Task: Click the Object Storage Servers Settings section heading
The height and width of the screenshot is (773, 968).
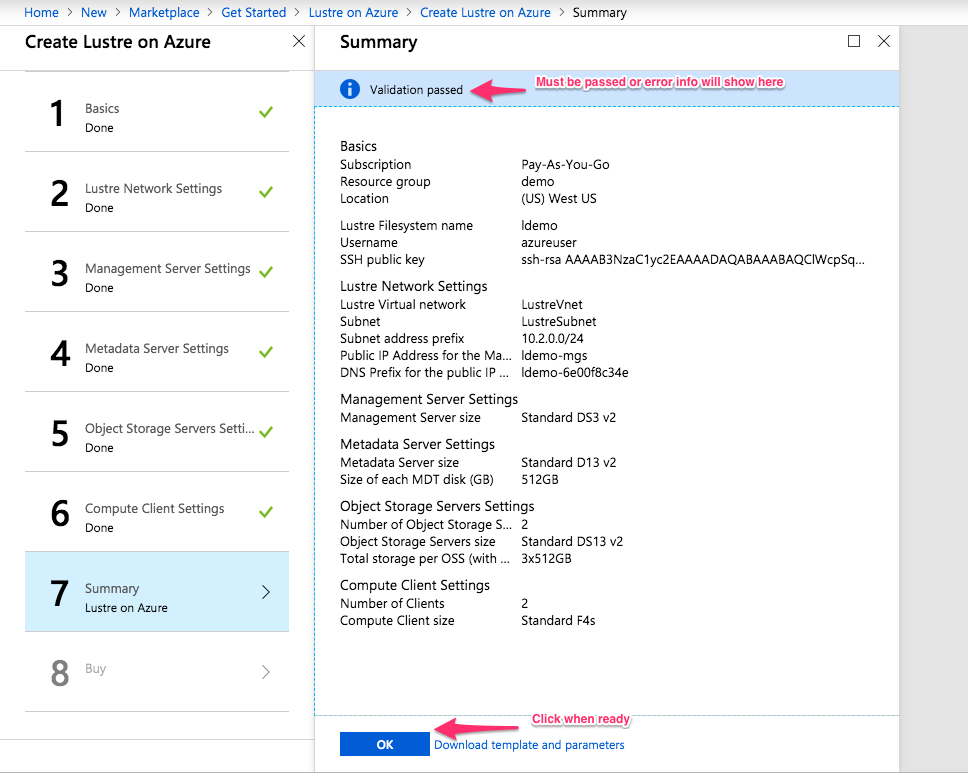Action: 437,506
